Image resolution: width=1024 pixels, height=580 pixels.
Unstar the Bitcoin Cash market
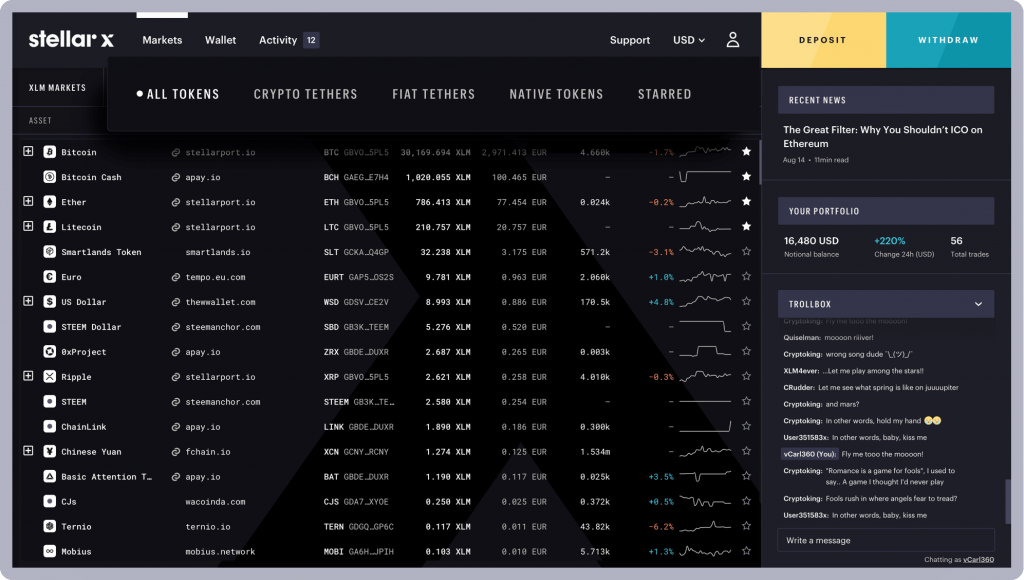tap(746, 176)
